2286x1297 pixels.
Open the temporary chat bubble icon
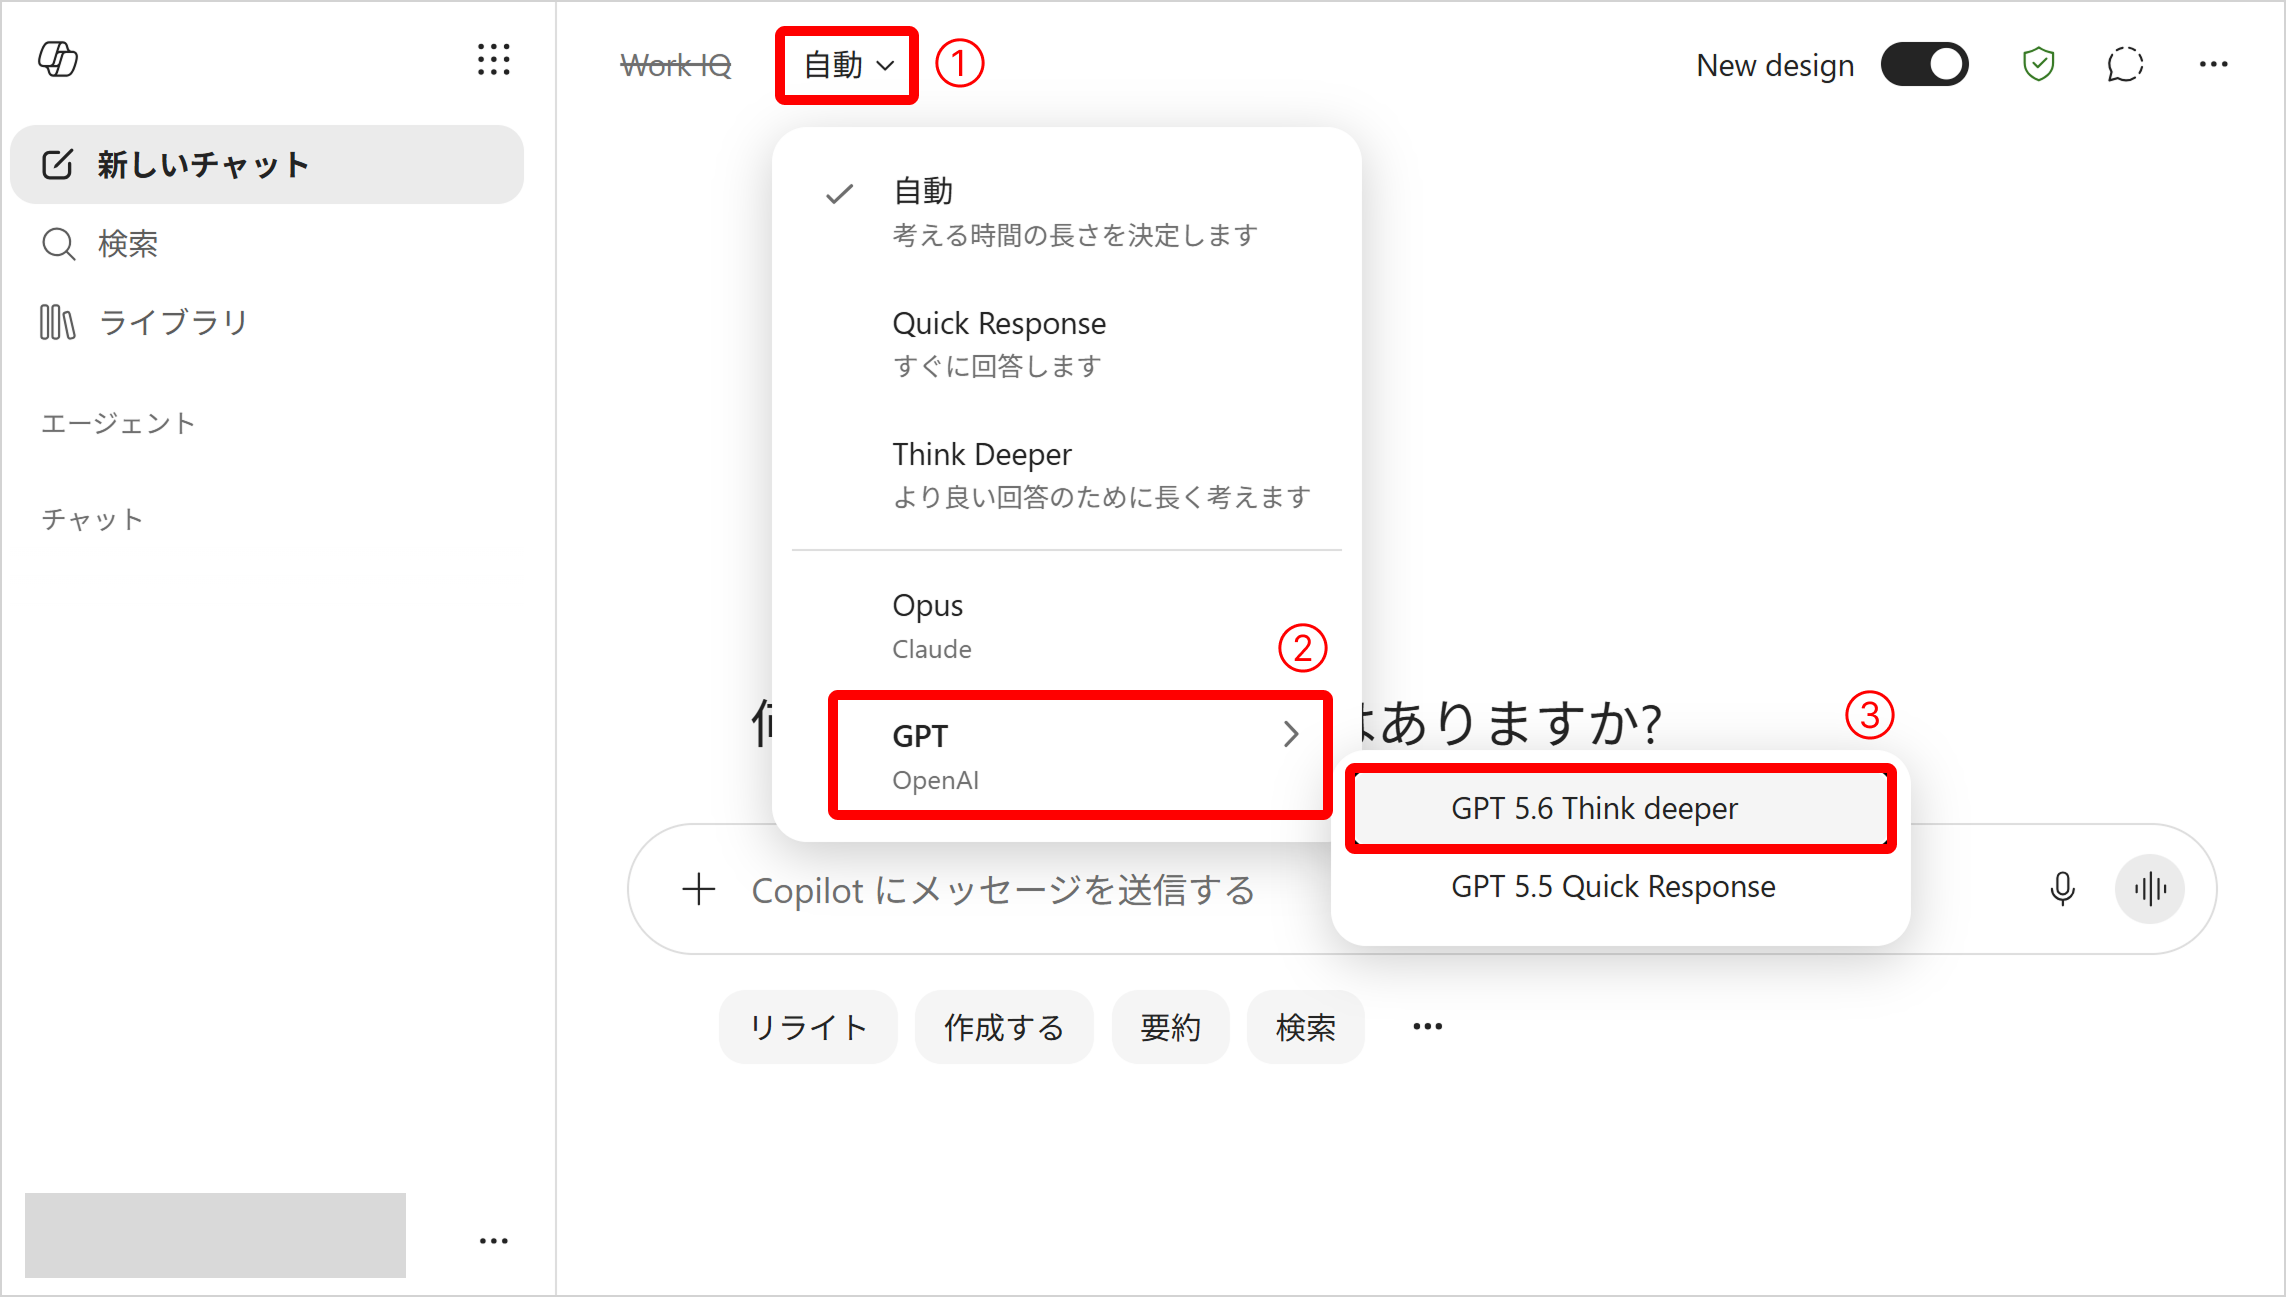pyautogui.click(x=2125, y=65)
